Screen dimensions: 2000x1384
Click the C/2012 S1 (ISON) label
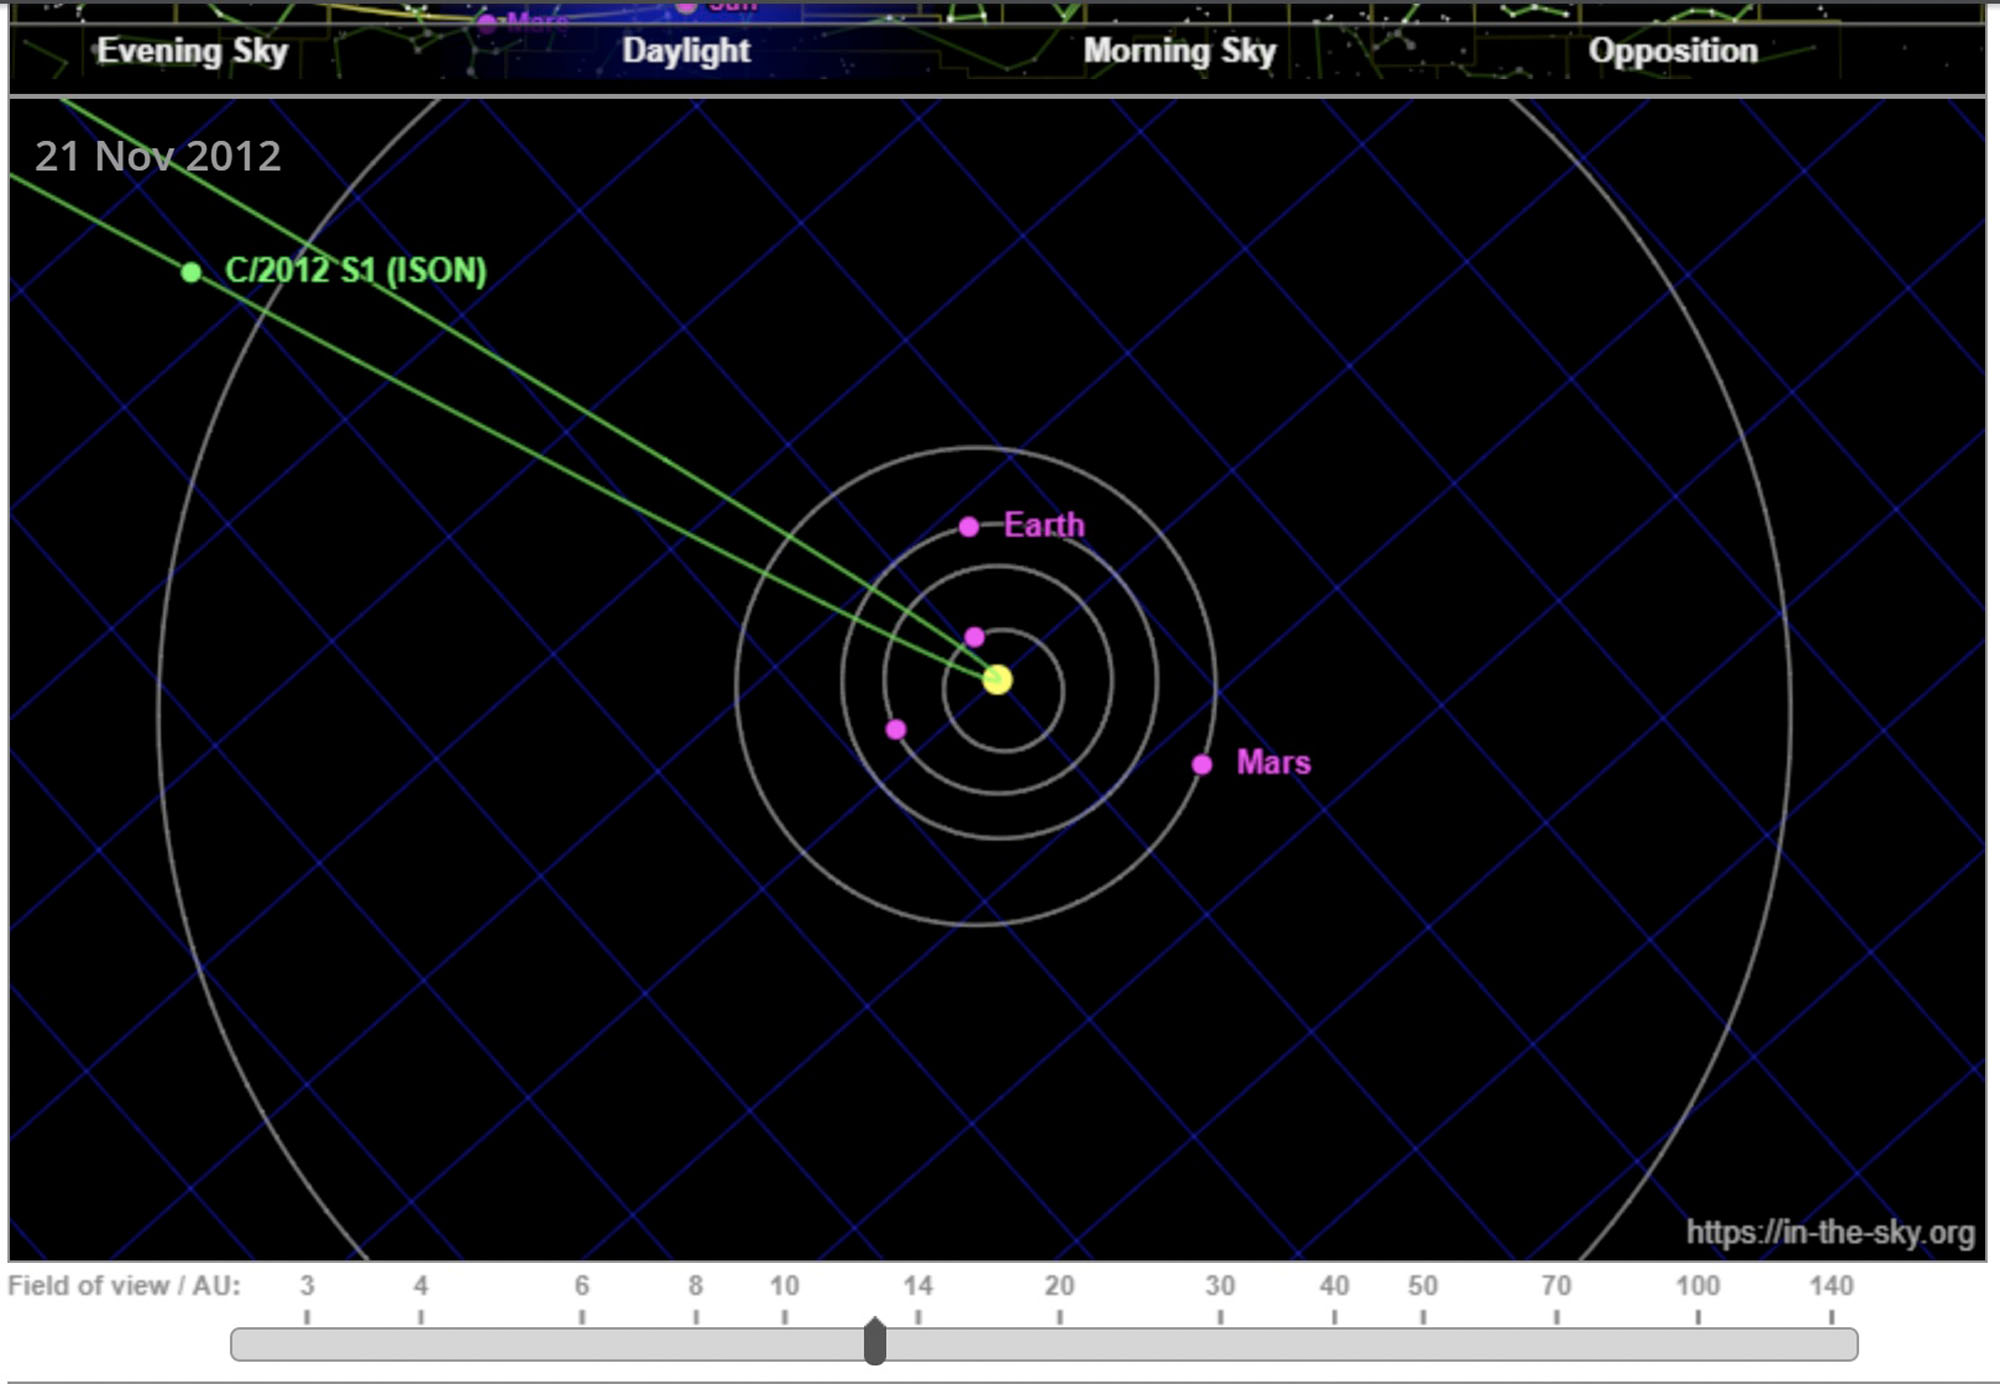pyautogui.click(x=355, y=270)
